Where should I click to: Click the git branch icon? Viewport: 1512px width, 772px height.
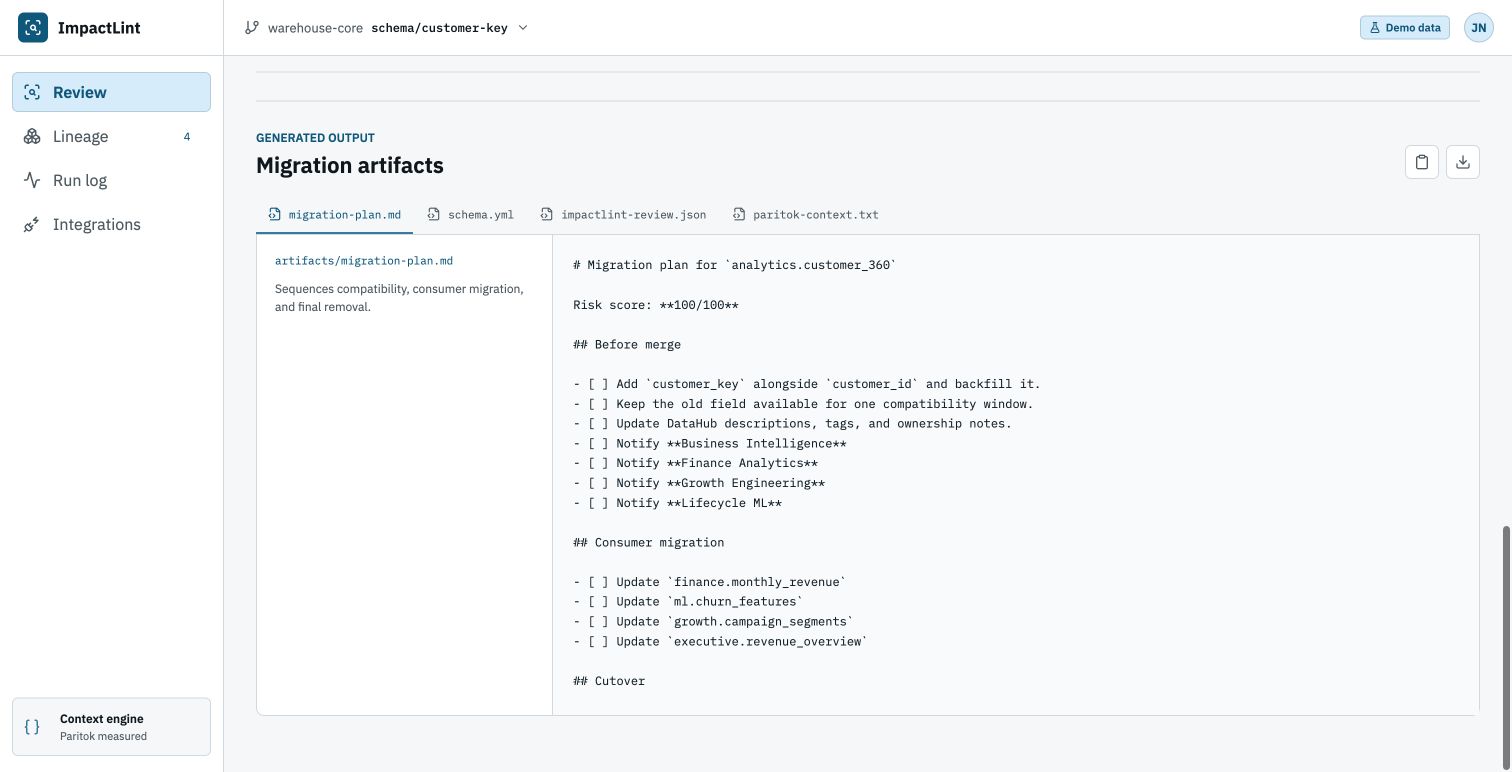coord(252,28)
